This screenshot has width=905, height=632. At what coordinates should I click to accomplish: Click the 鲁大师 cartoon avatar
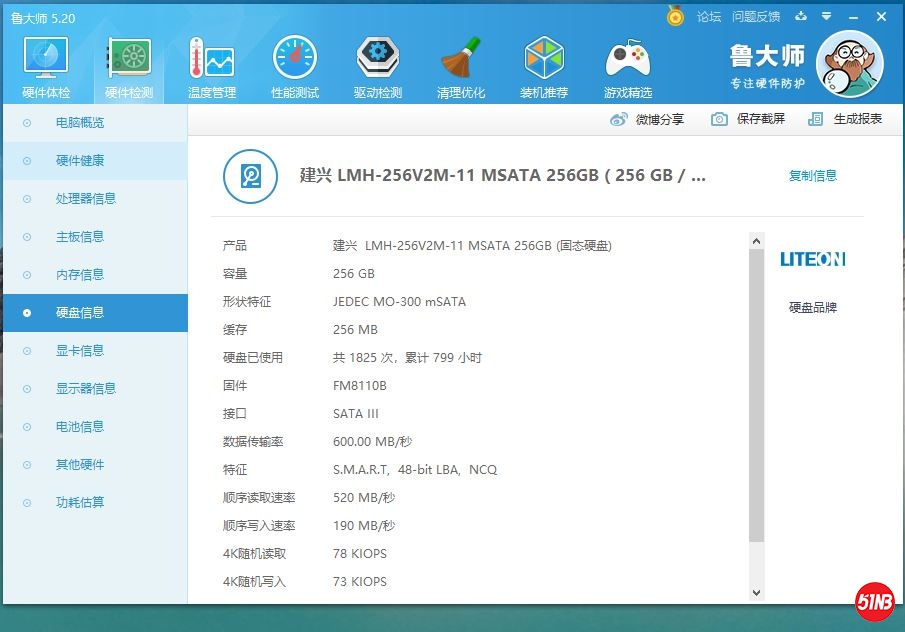pyautogui.click(x=849, y=64)
